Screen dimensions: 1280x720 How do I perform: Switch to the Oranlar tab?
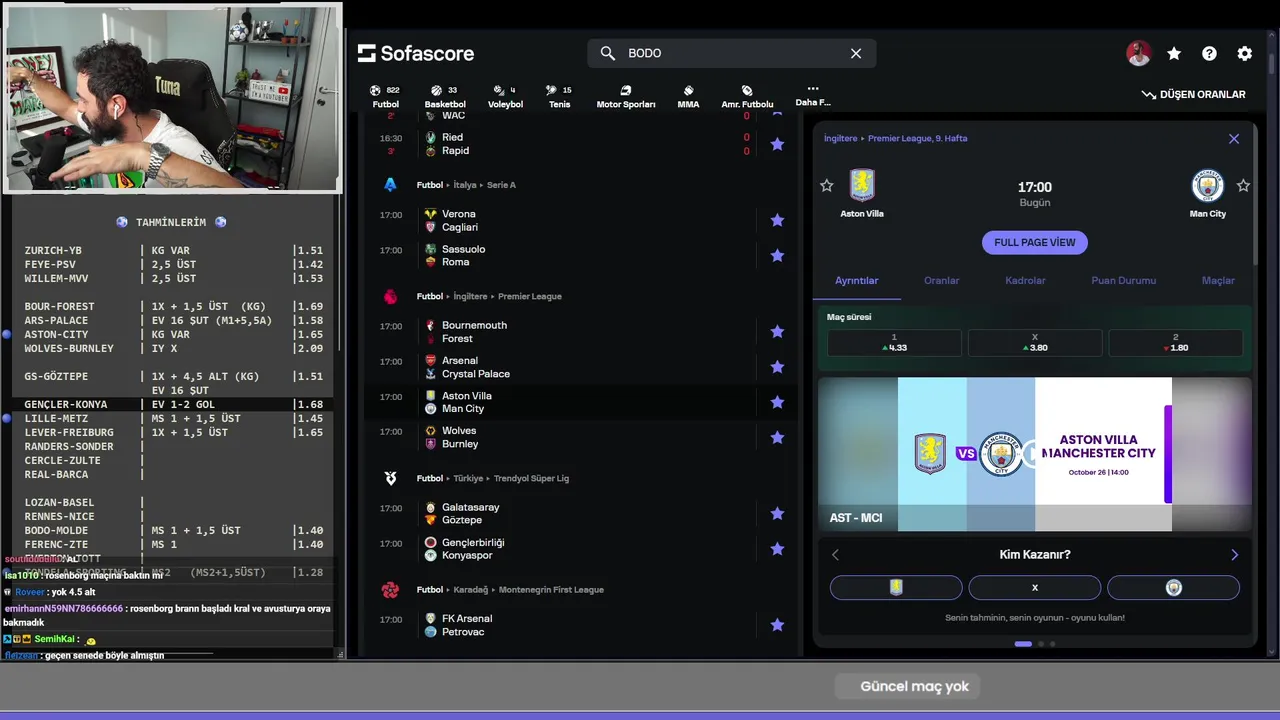point(941,281)
